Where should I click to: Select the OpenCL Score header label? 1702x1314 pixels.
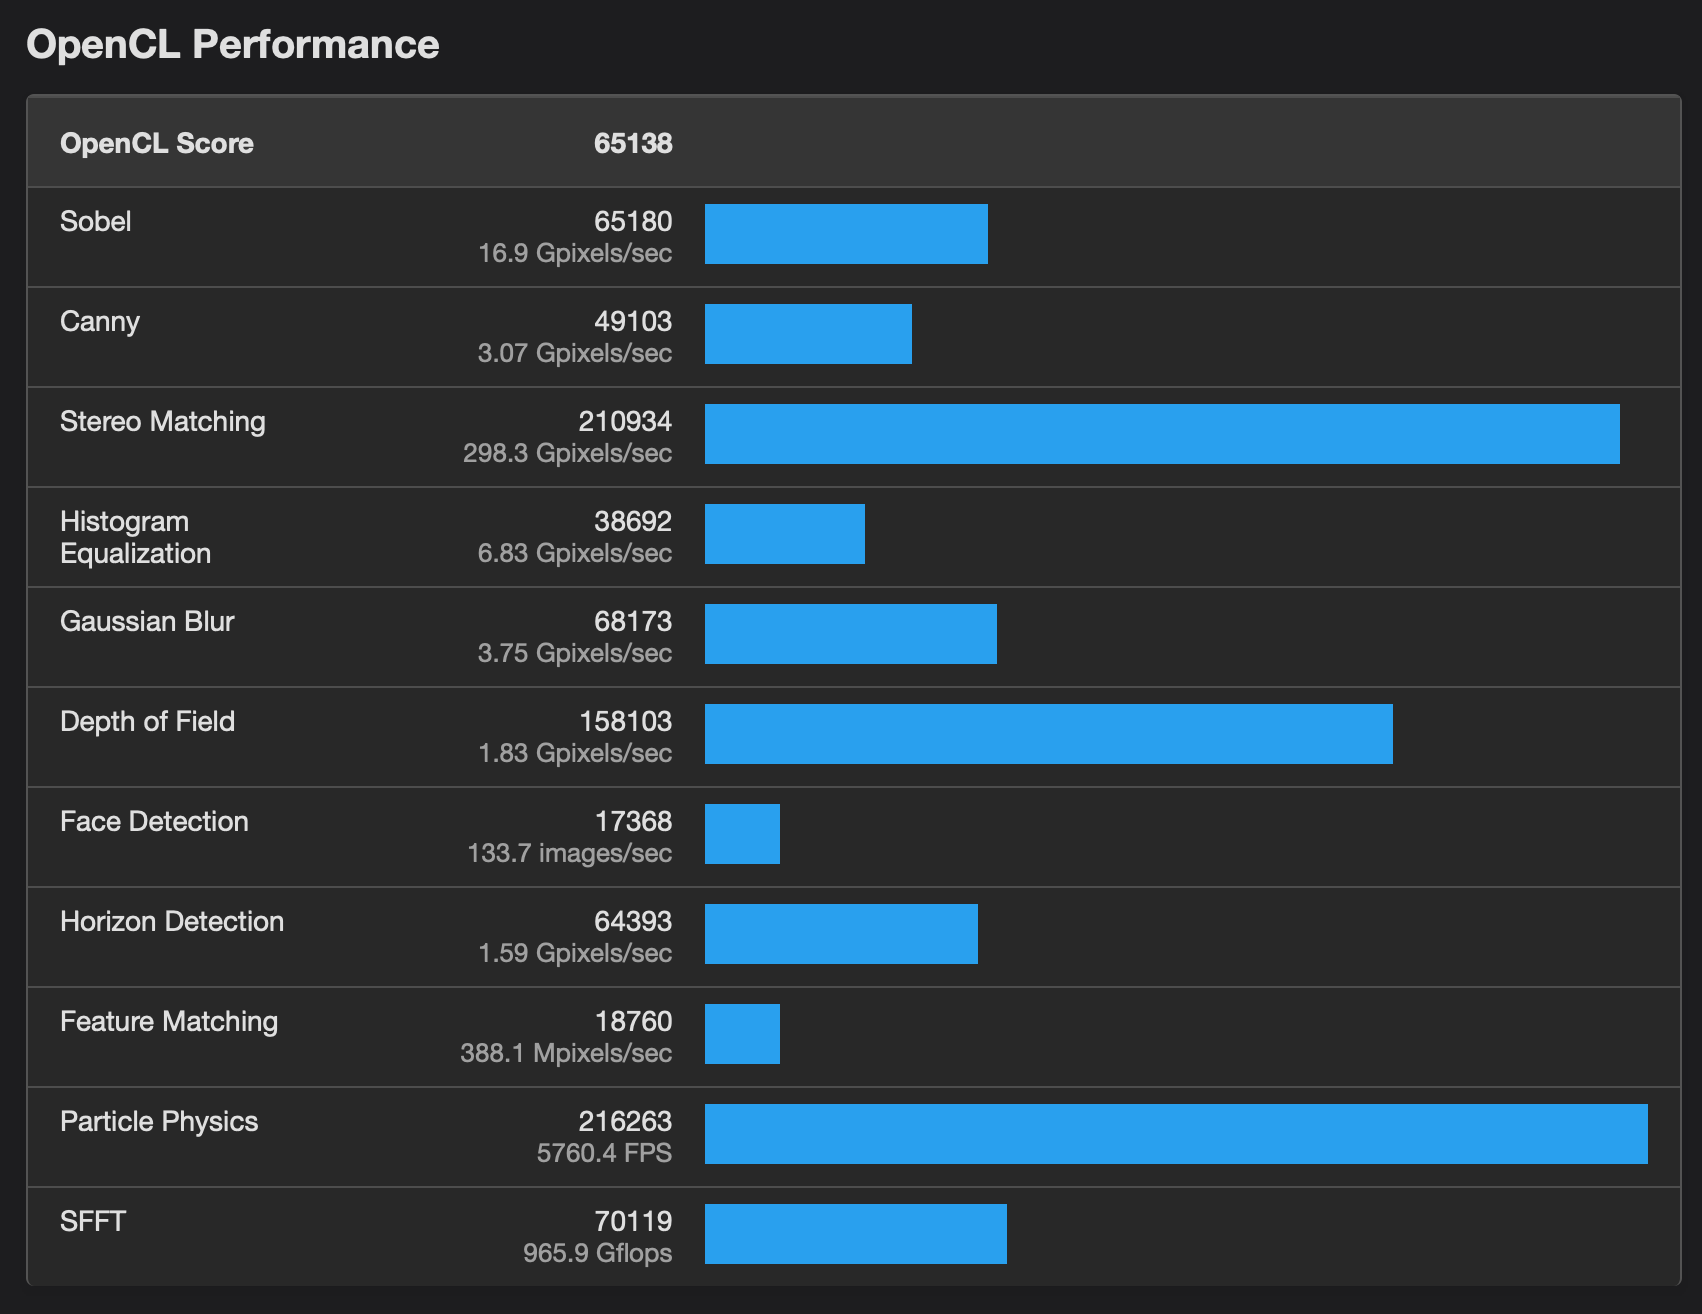click(157, 144)
